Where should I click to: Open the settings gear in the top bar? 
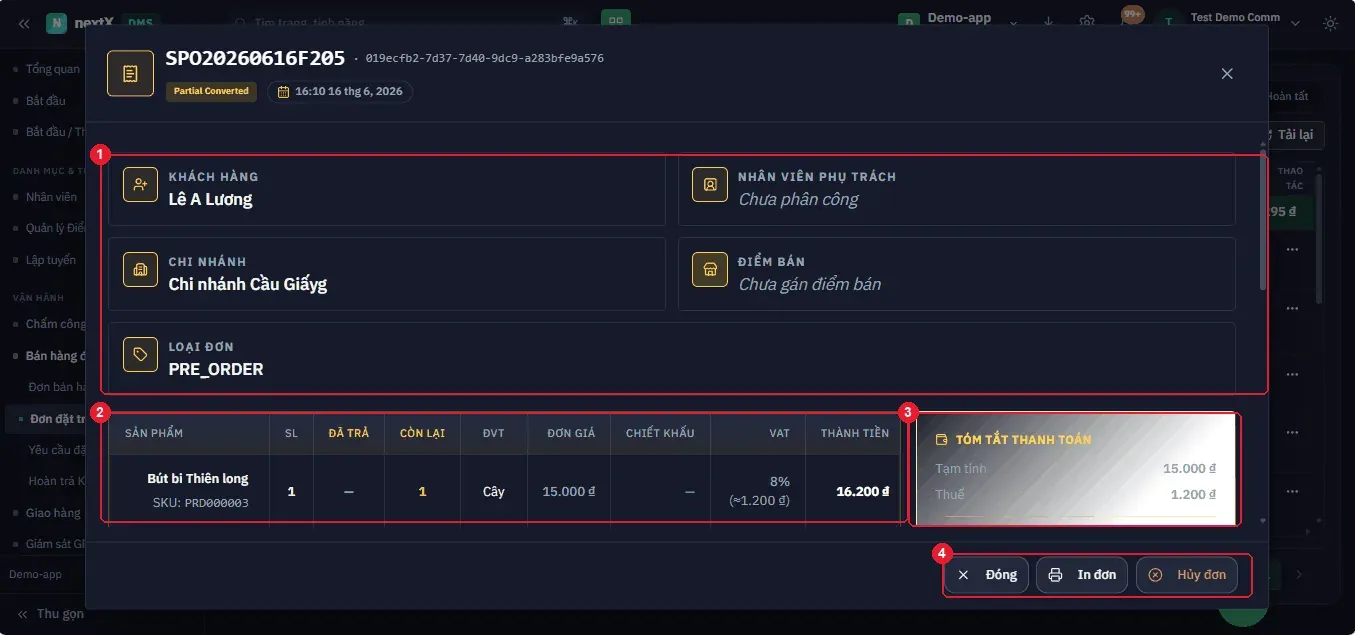tap(1087, 22)
